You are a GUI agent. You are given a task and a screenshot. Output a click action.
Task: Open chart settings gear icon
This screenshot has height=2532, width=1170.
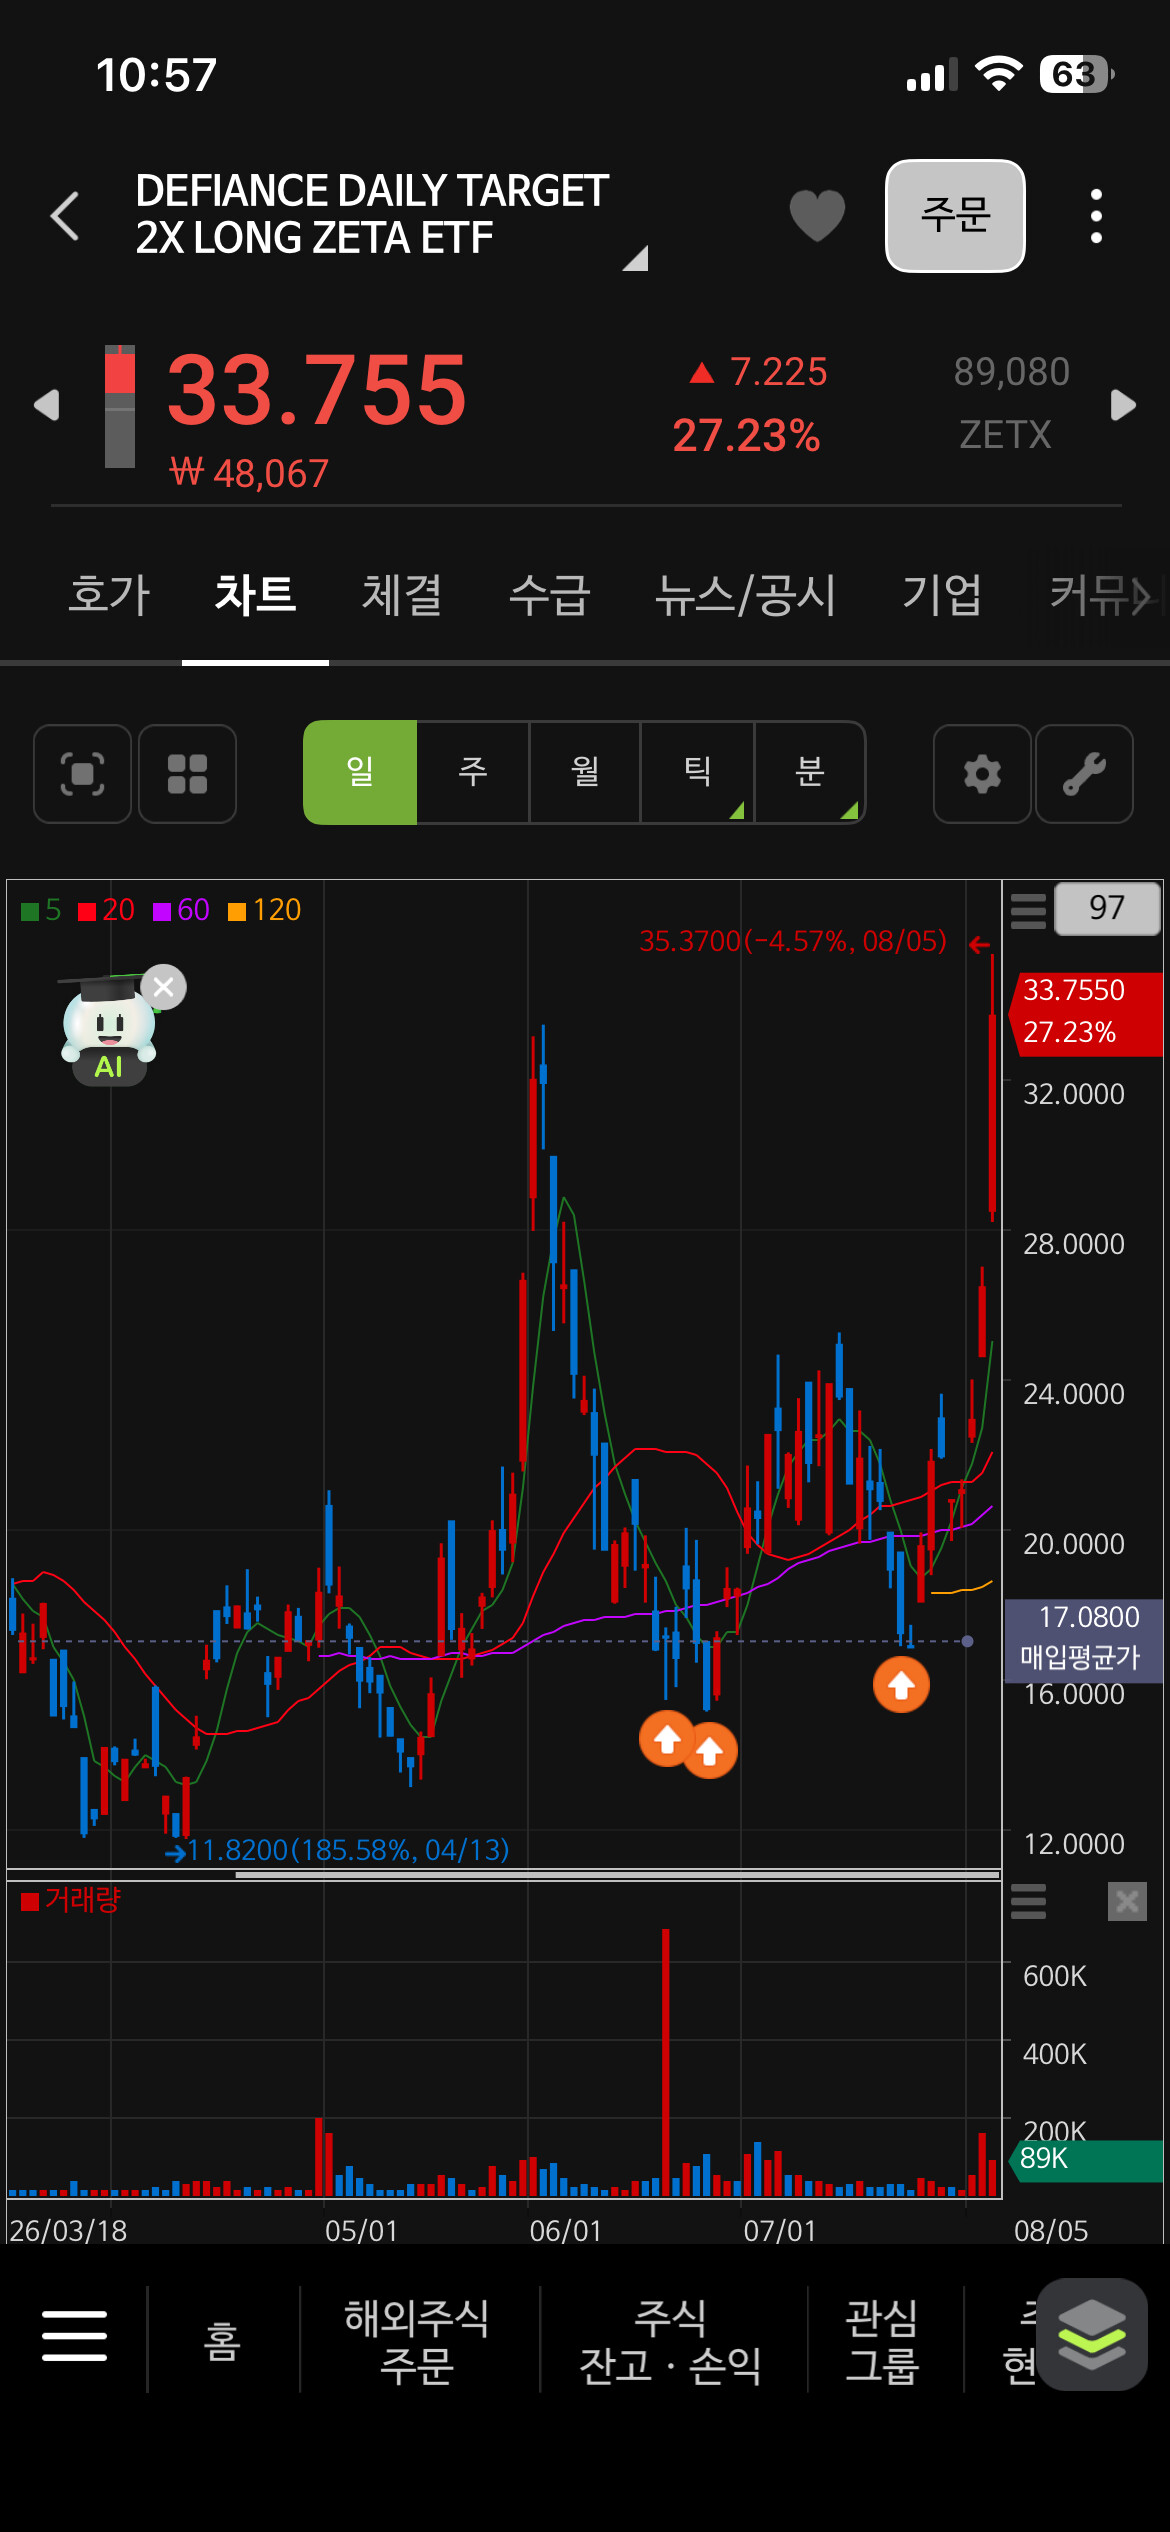[x=982, y=774]
